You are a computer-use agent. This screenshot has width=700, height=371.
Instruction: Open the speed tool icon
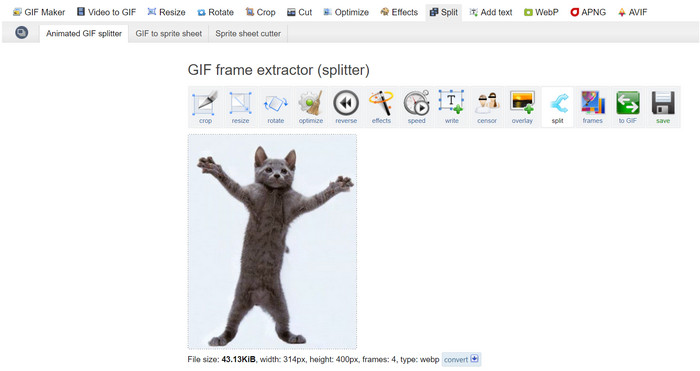click(x=417, y=107)
